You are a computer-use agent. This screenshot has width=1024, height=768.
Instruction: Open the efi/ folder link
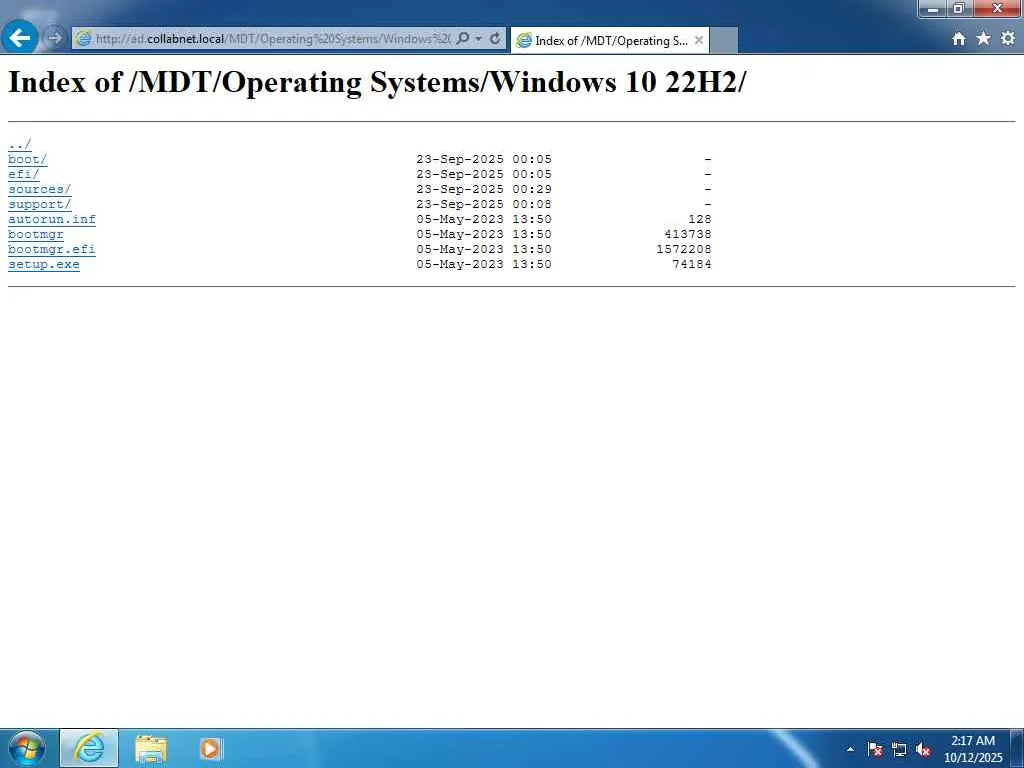(24, 174)
